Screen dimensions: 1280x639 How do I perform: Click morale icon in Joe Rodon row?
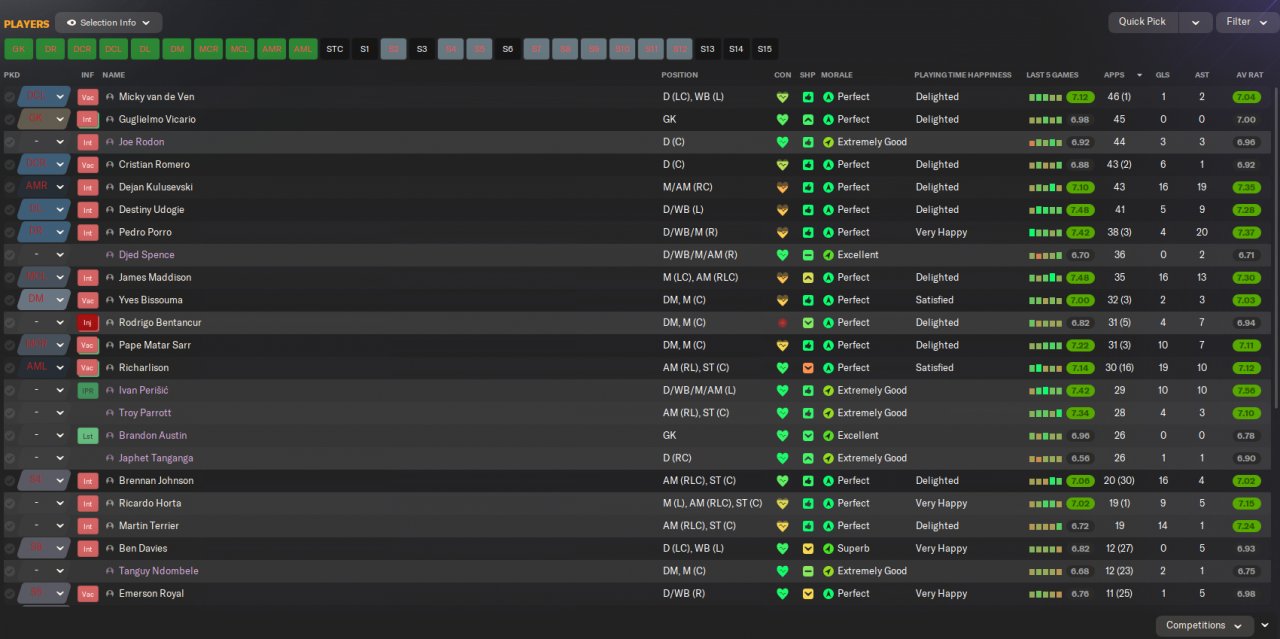(x=828, y=142)
